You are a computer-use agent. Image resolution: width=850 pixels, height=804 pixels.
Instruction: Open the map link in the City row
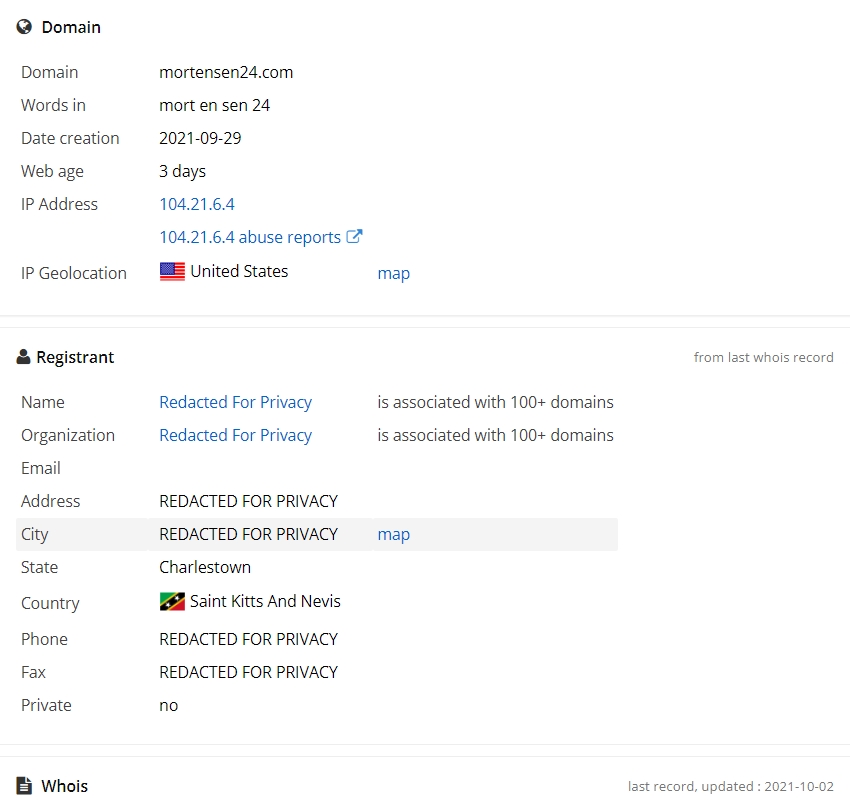coord(394,535)
